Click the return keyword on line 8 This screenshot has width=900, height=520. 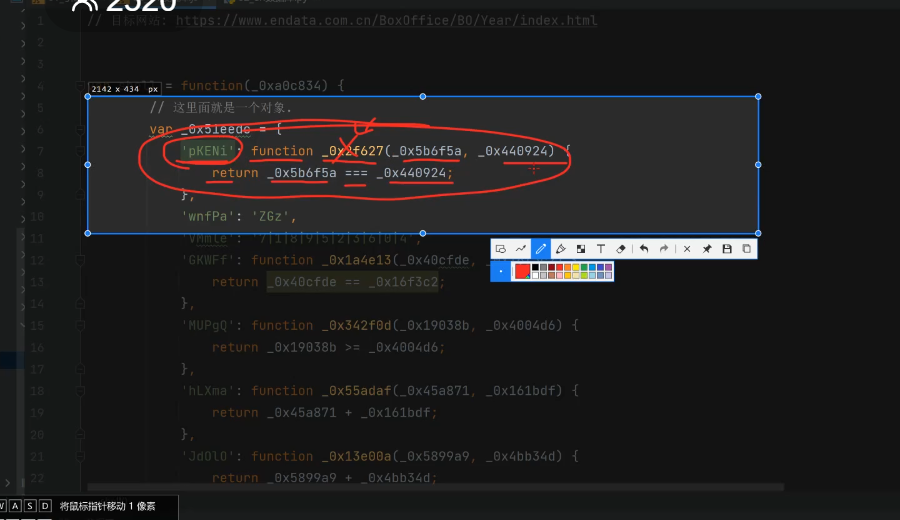[235, 173]
